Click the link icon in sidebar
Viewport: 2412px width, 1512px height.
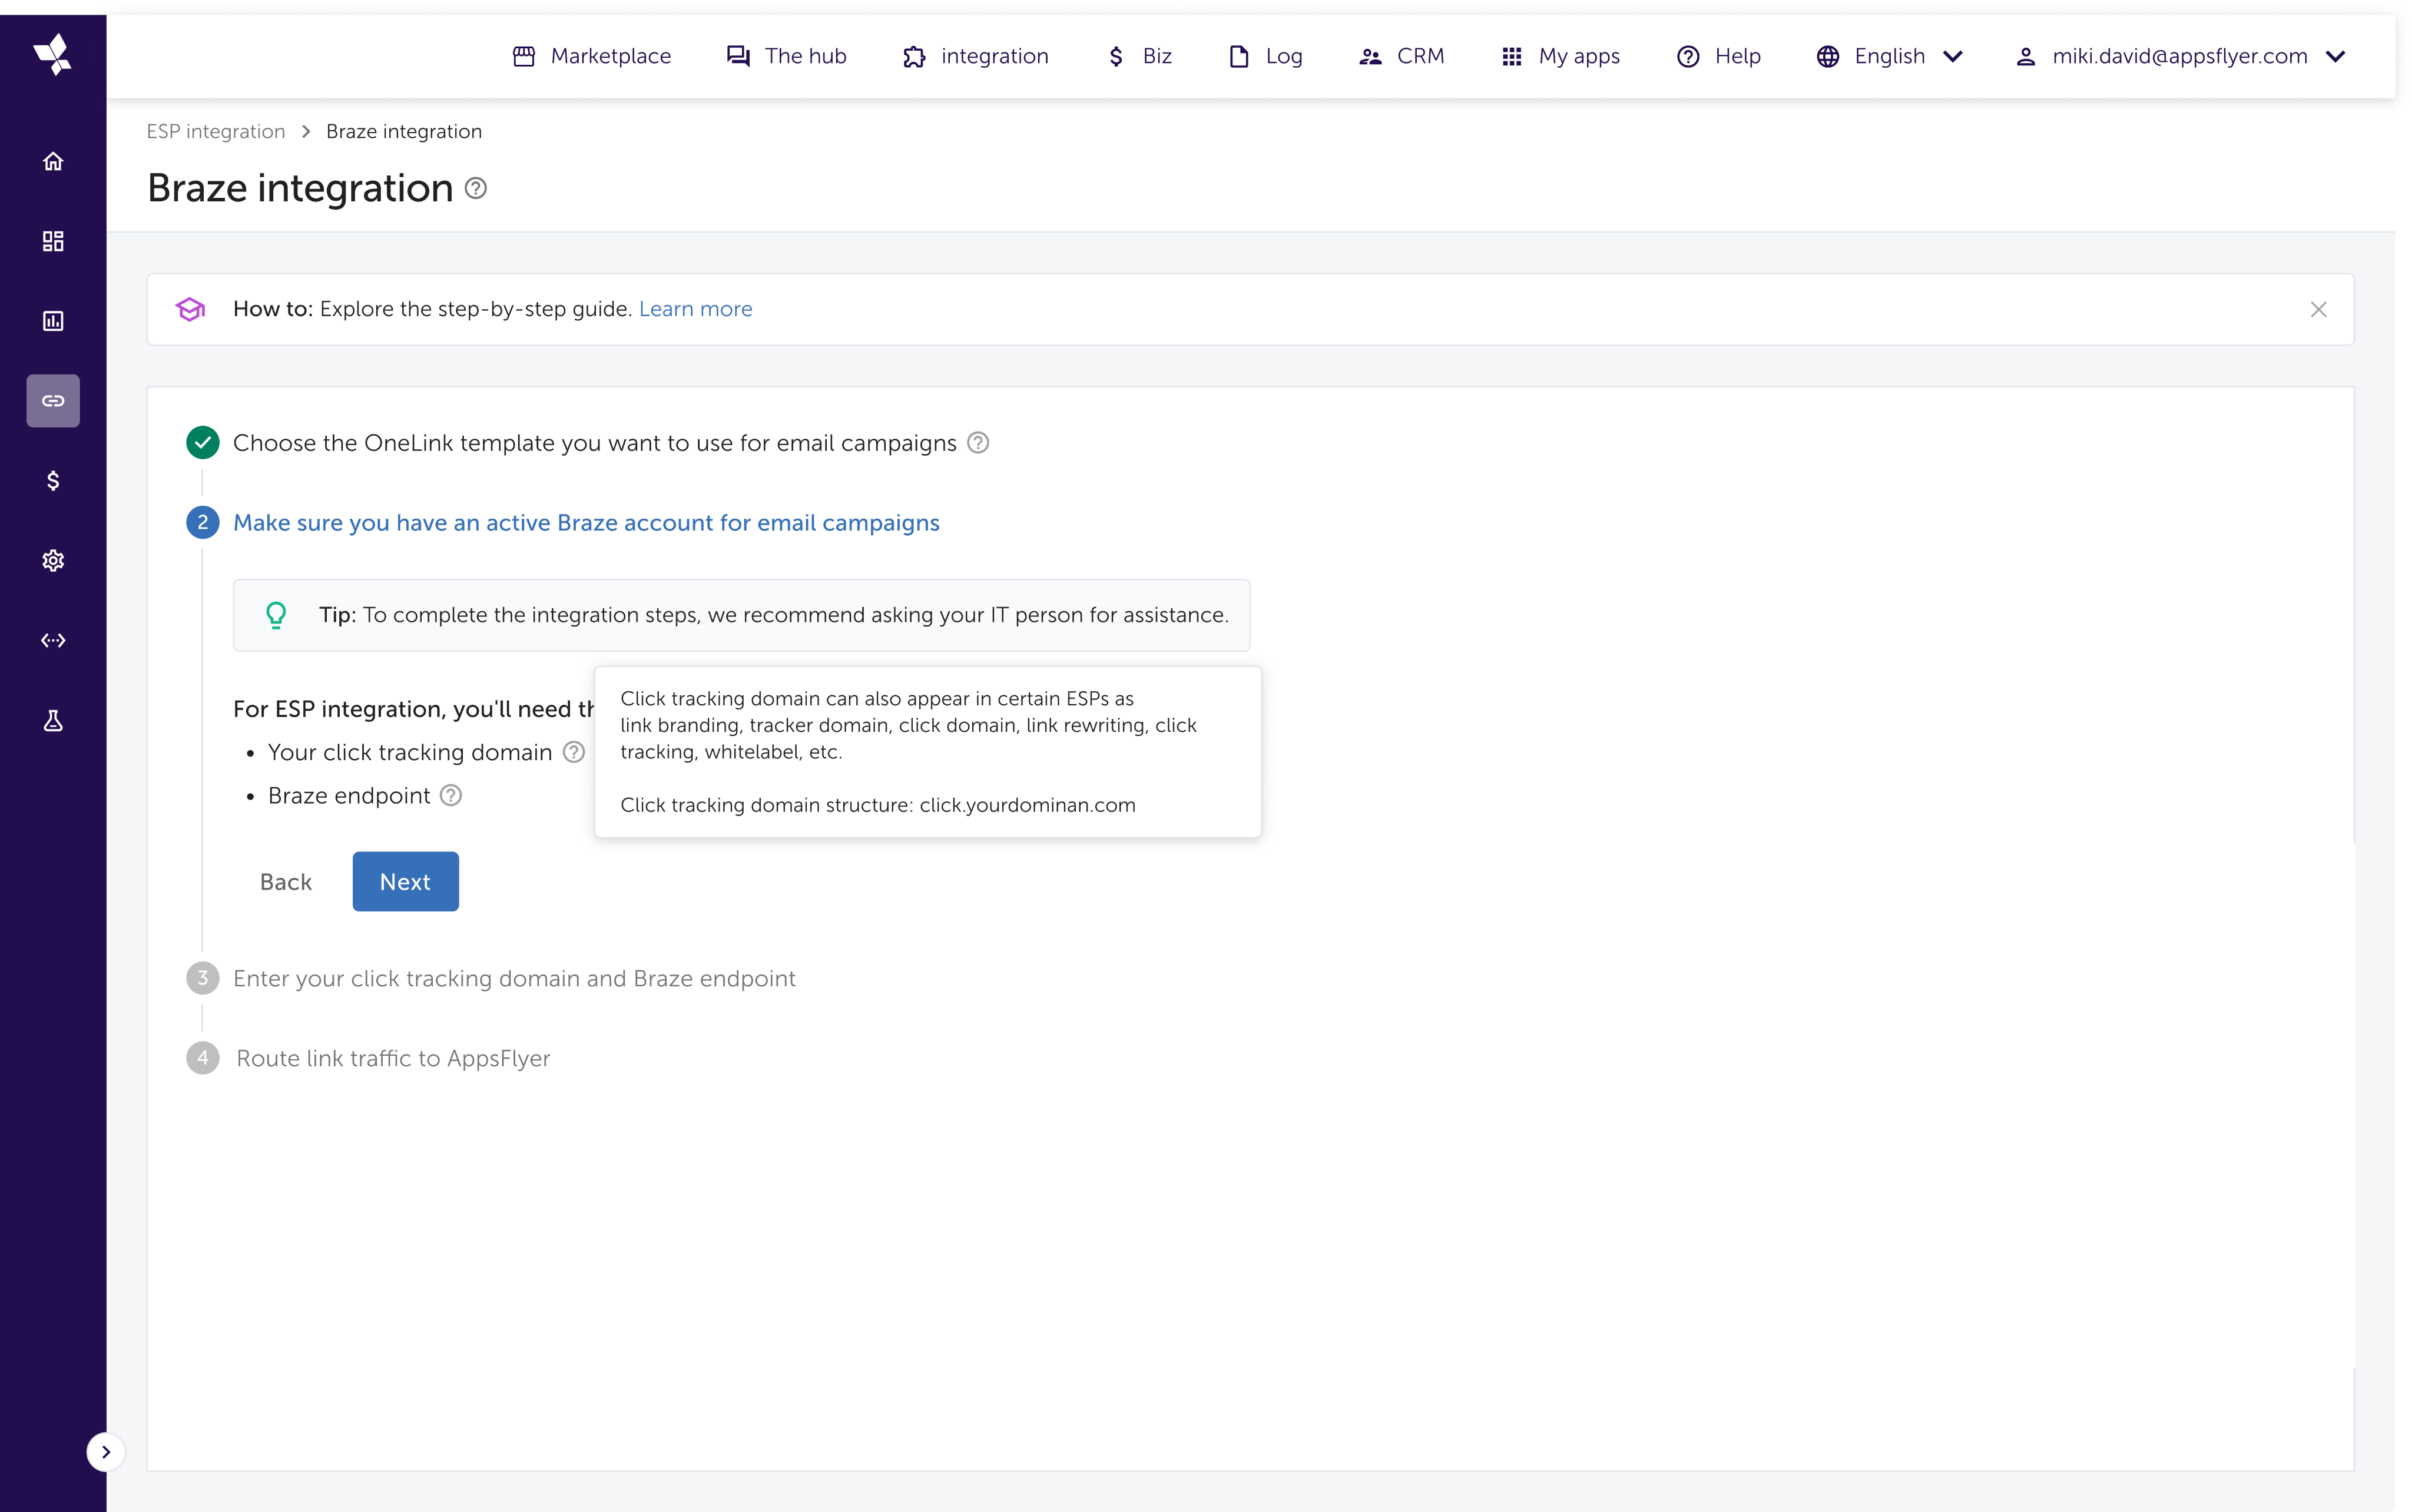pyautogui.click(x=53, y=401)
